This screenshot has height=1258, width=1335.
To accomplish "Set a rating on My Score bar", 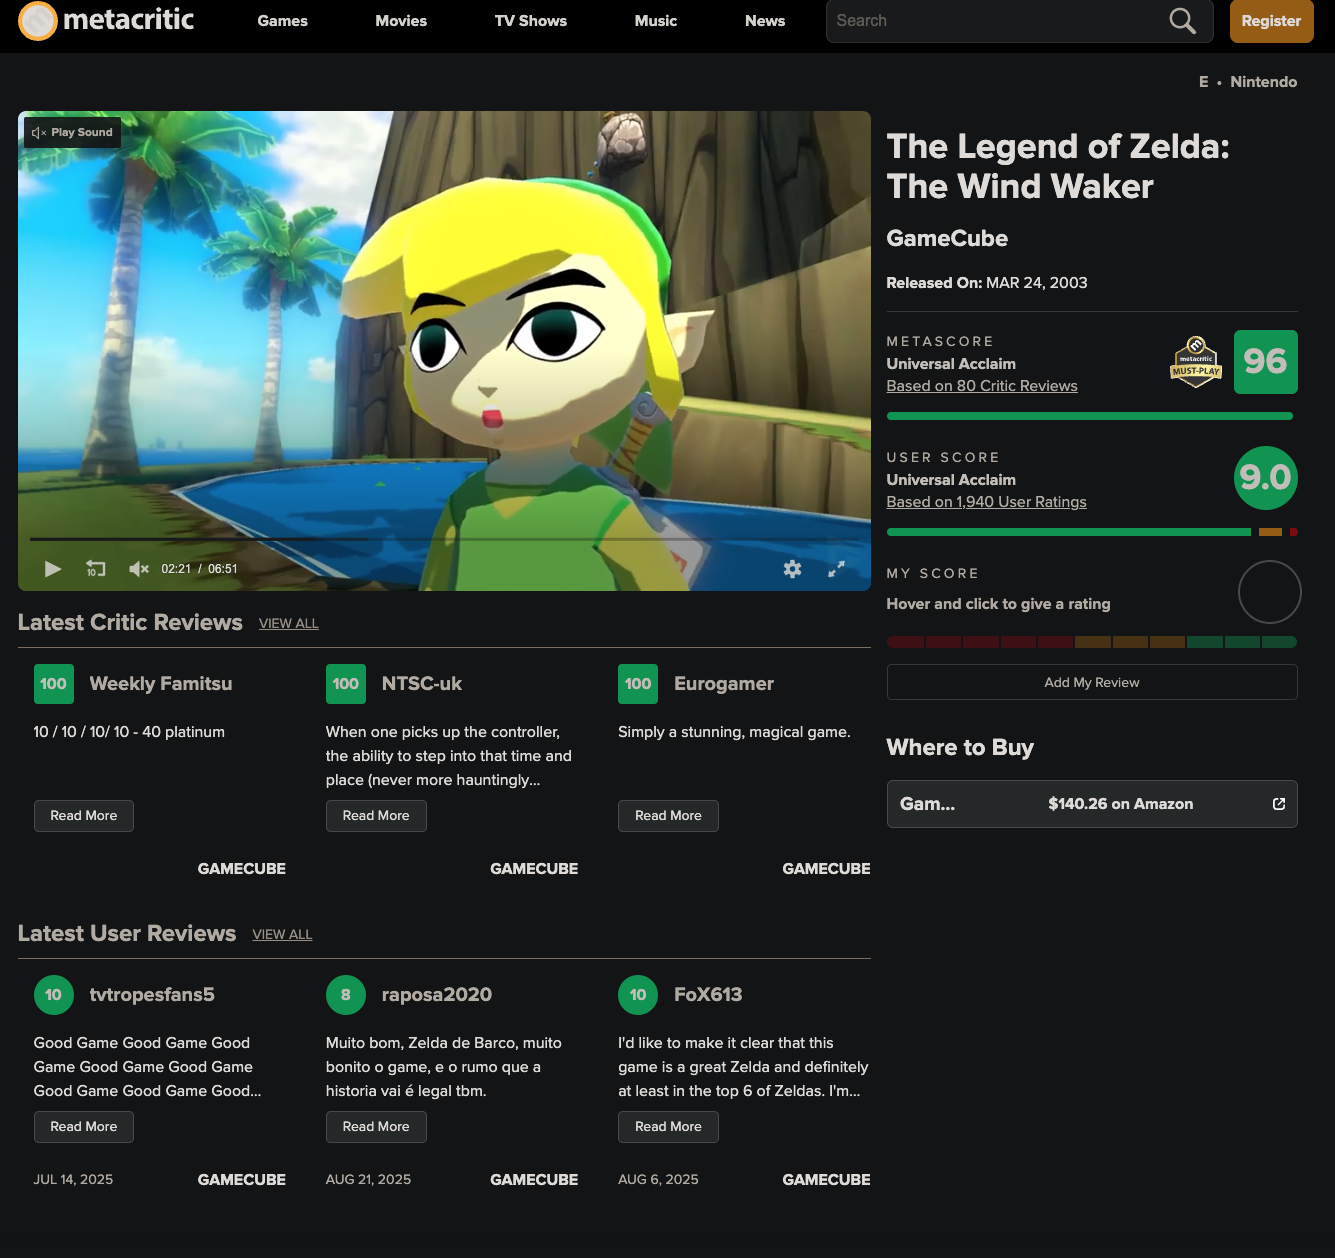I will [x=1092, y=642].
